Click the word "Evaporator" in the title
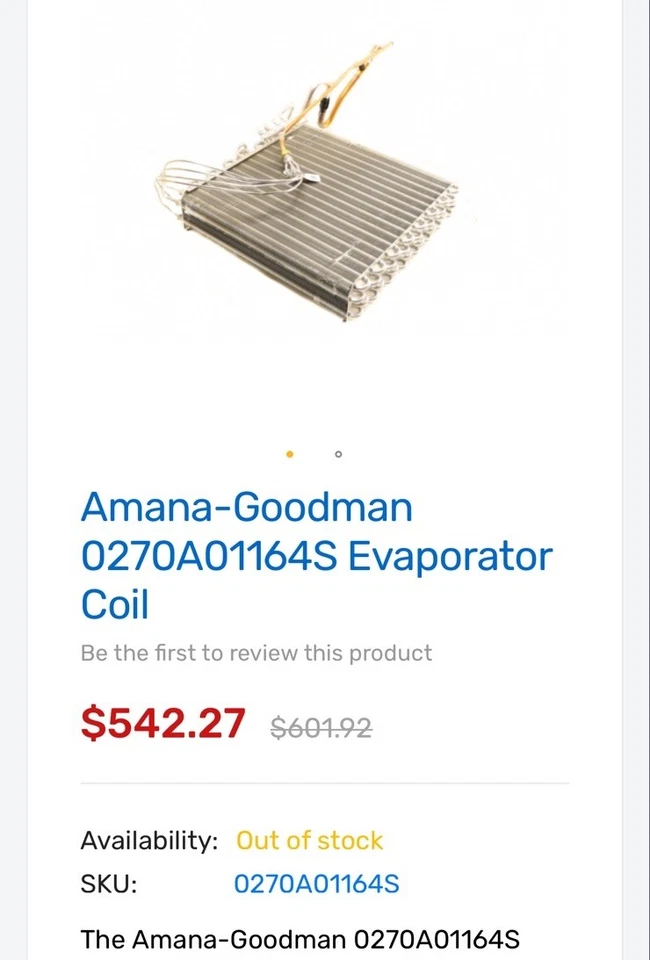 [450, 556]
